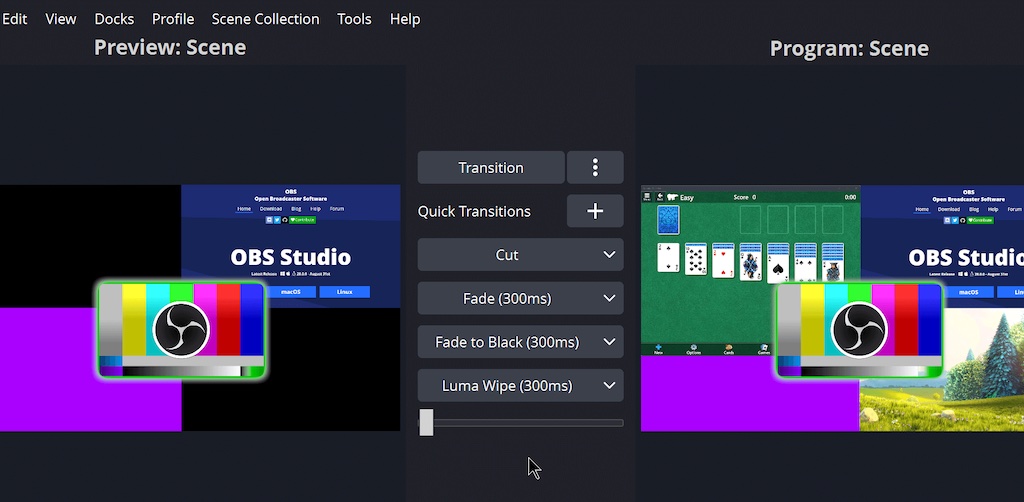Expand the Fade to Black (300ms) dropdown arrow
This screenshot has width=1024, height=502.
[x=609, y=342]
